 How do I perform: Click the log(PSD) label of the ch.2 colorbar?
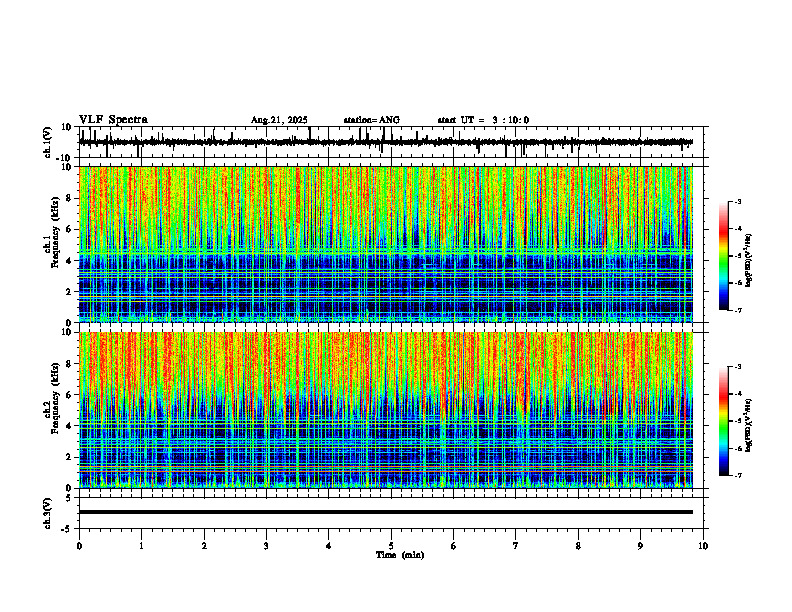749,425
